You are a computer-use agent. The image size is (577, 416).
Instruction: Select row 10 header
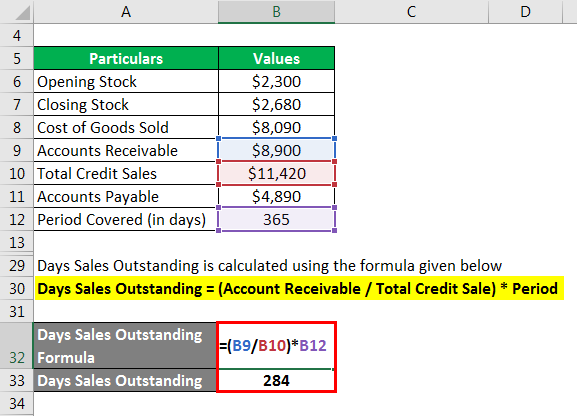click(x=17, y=173)
